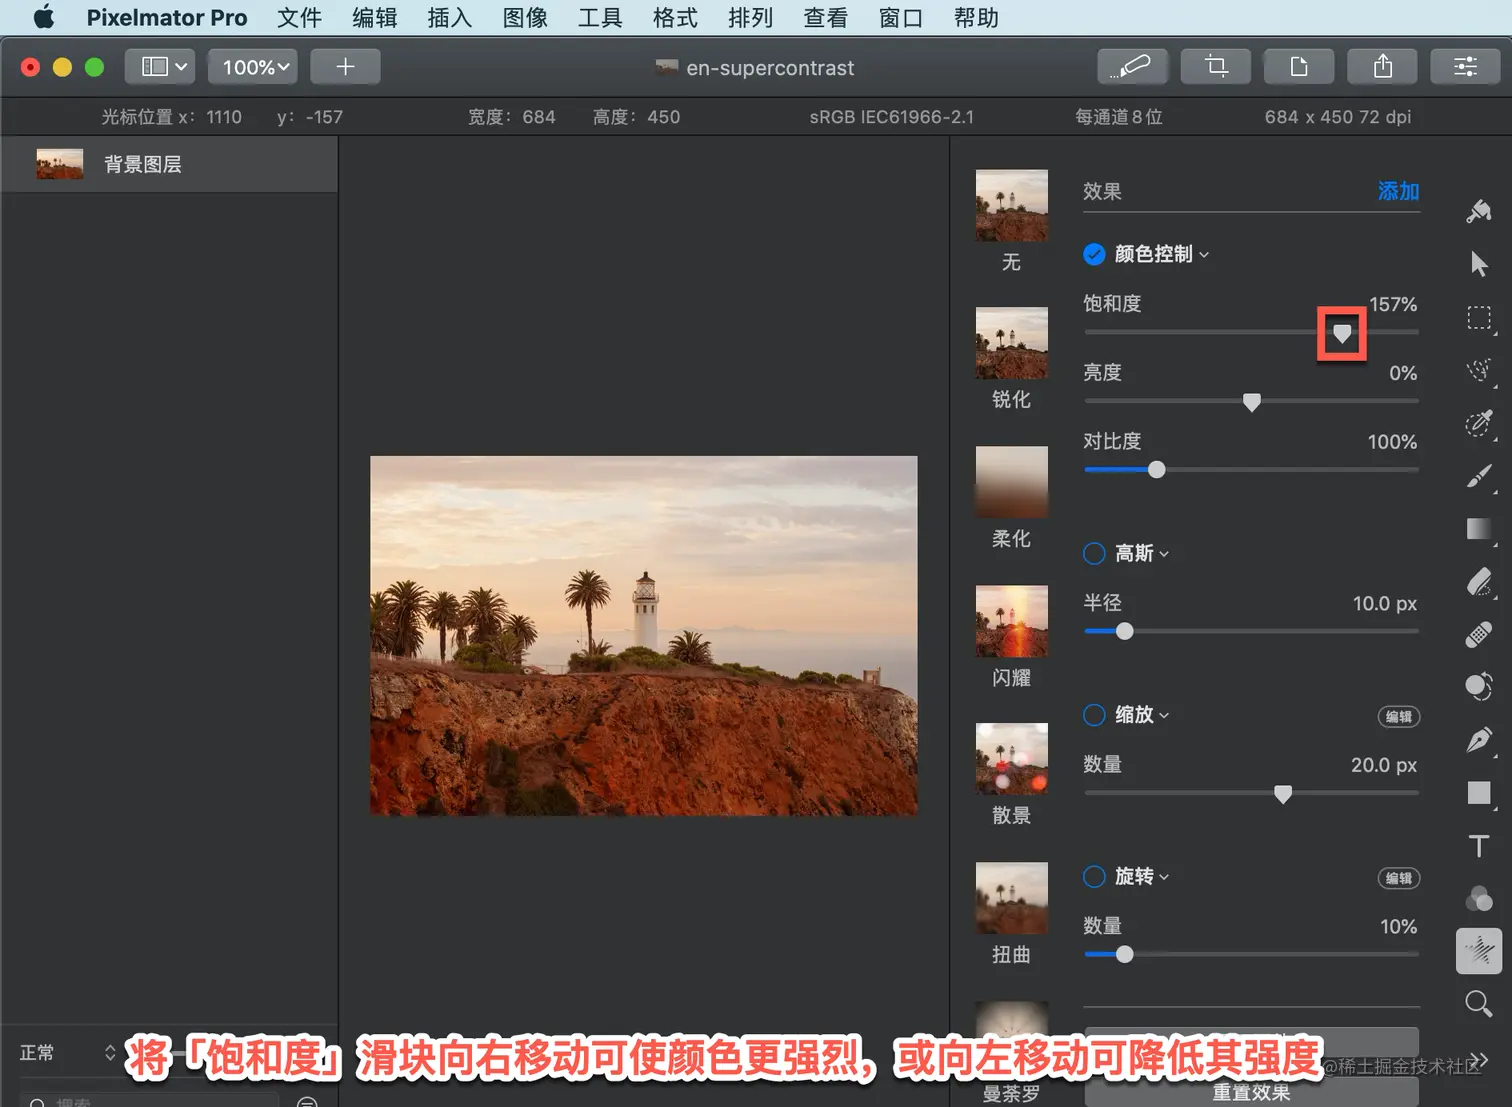Enable the 缩放 effect
The height and width of the screenshot is (1107, 1512).
pyautogui.click(x=1094, y=715)
